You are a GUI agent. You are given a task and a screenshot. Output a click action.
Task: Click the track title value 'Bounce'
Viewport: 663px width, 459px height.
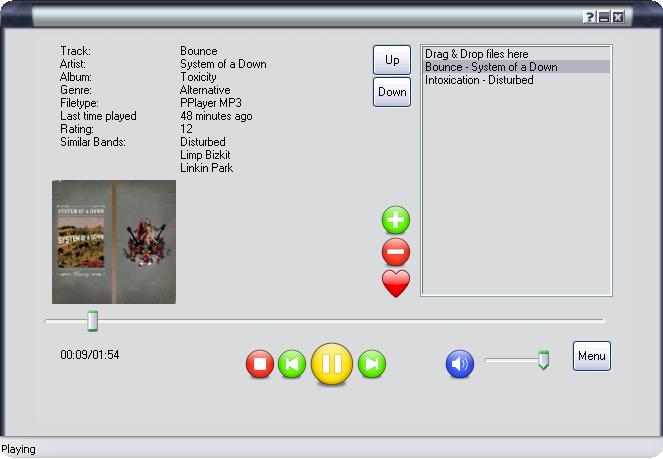199,51
